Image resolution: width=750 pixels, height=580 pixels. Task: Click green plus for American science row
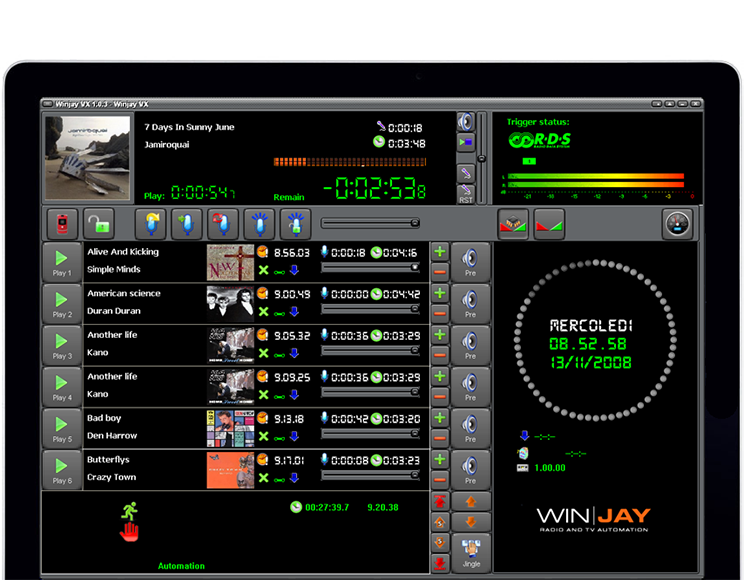click(x=440, y=293)
